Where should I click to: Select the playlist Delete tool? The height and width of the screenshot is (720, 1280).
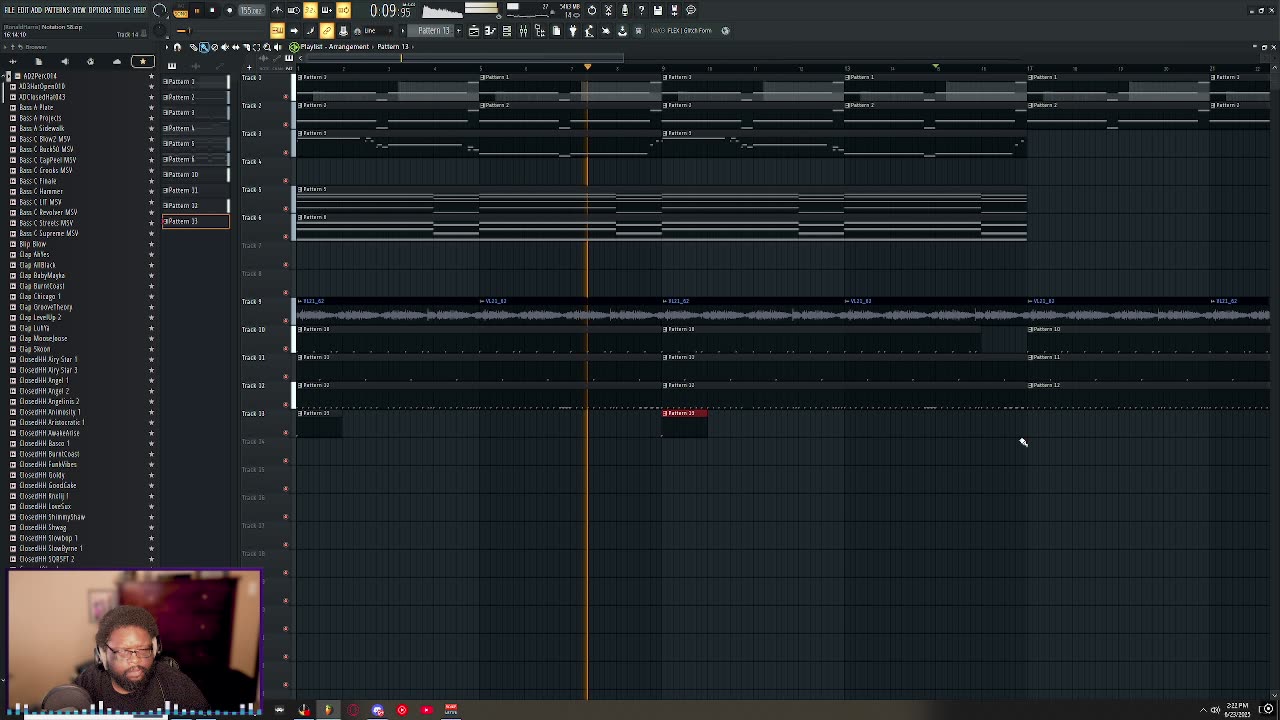point(214,47)
